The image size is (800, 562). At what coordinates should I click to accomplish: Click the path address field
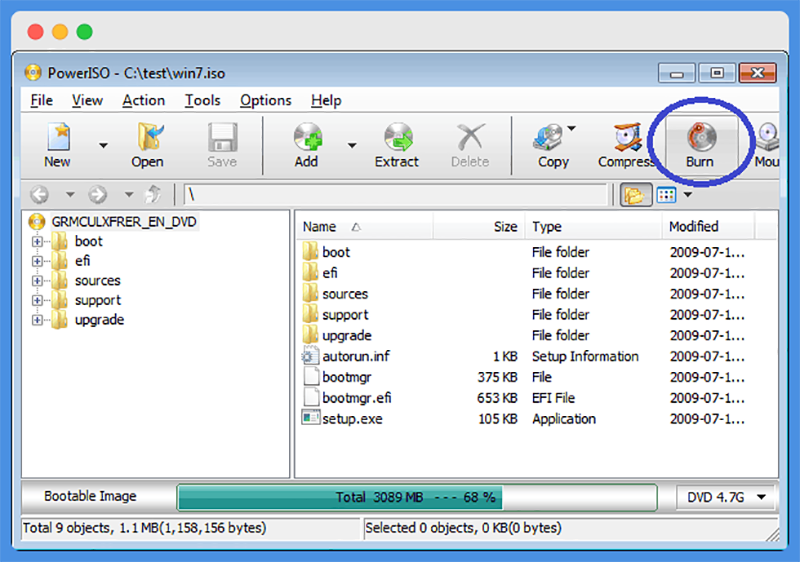pos(396,194)
